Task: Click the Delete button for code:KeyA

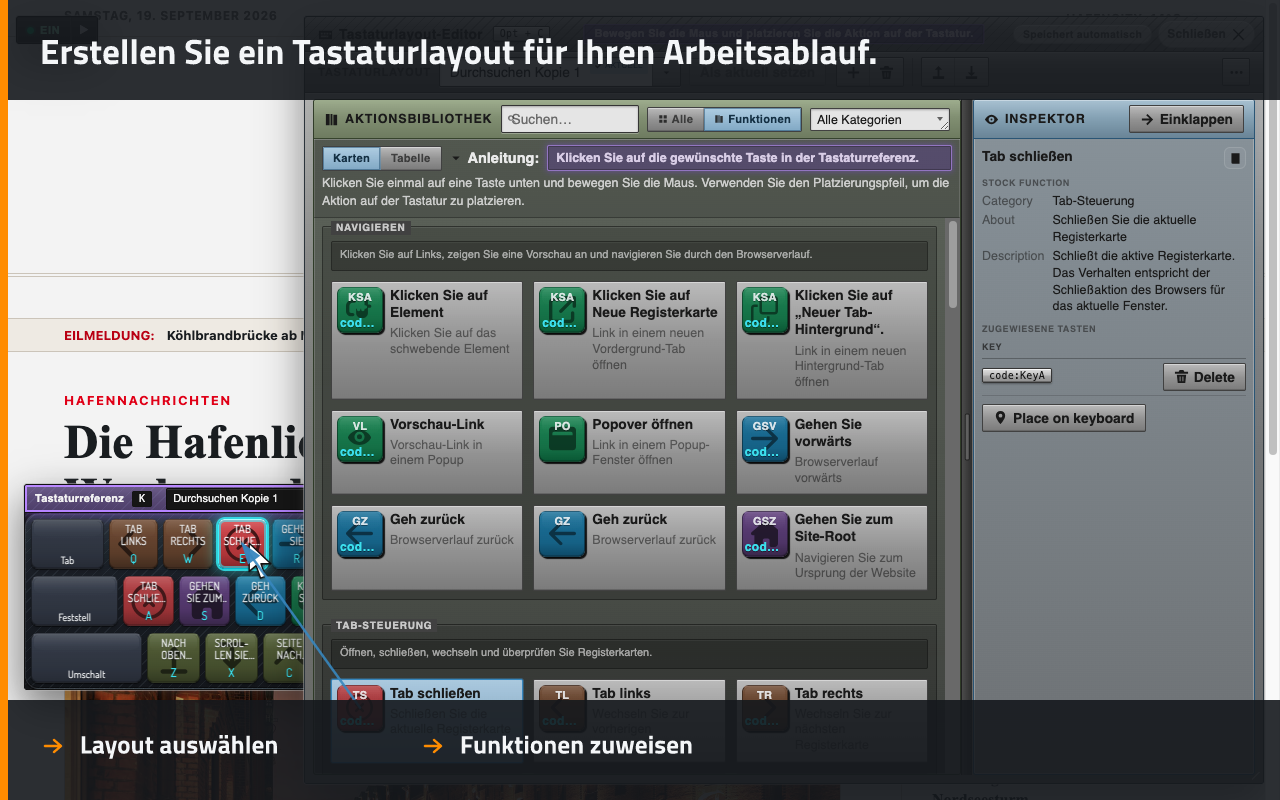Action: point(1205,377)
